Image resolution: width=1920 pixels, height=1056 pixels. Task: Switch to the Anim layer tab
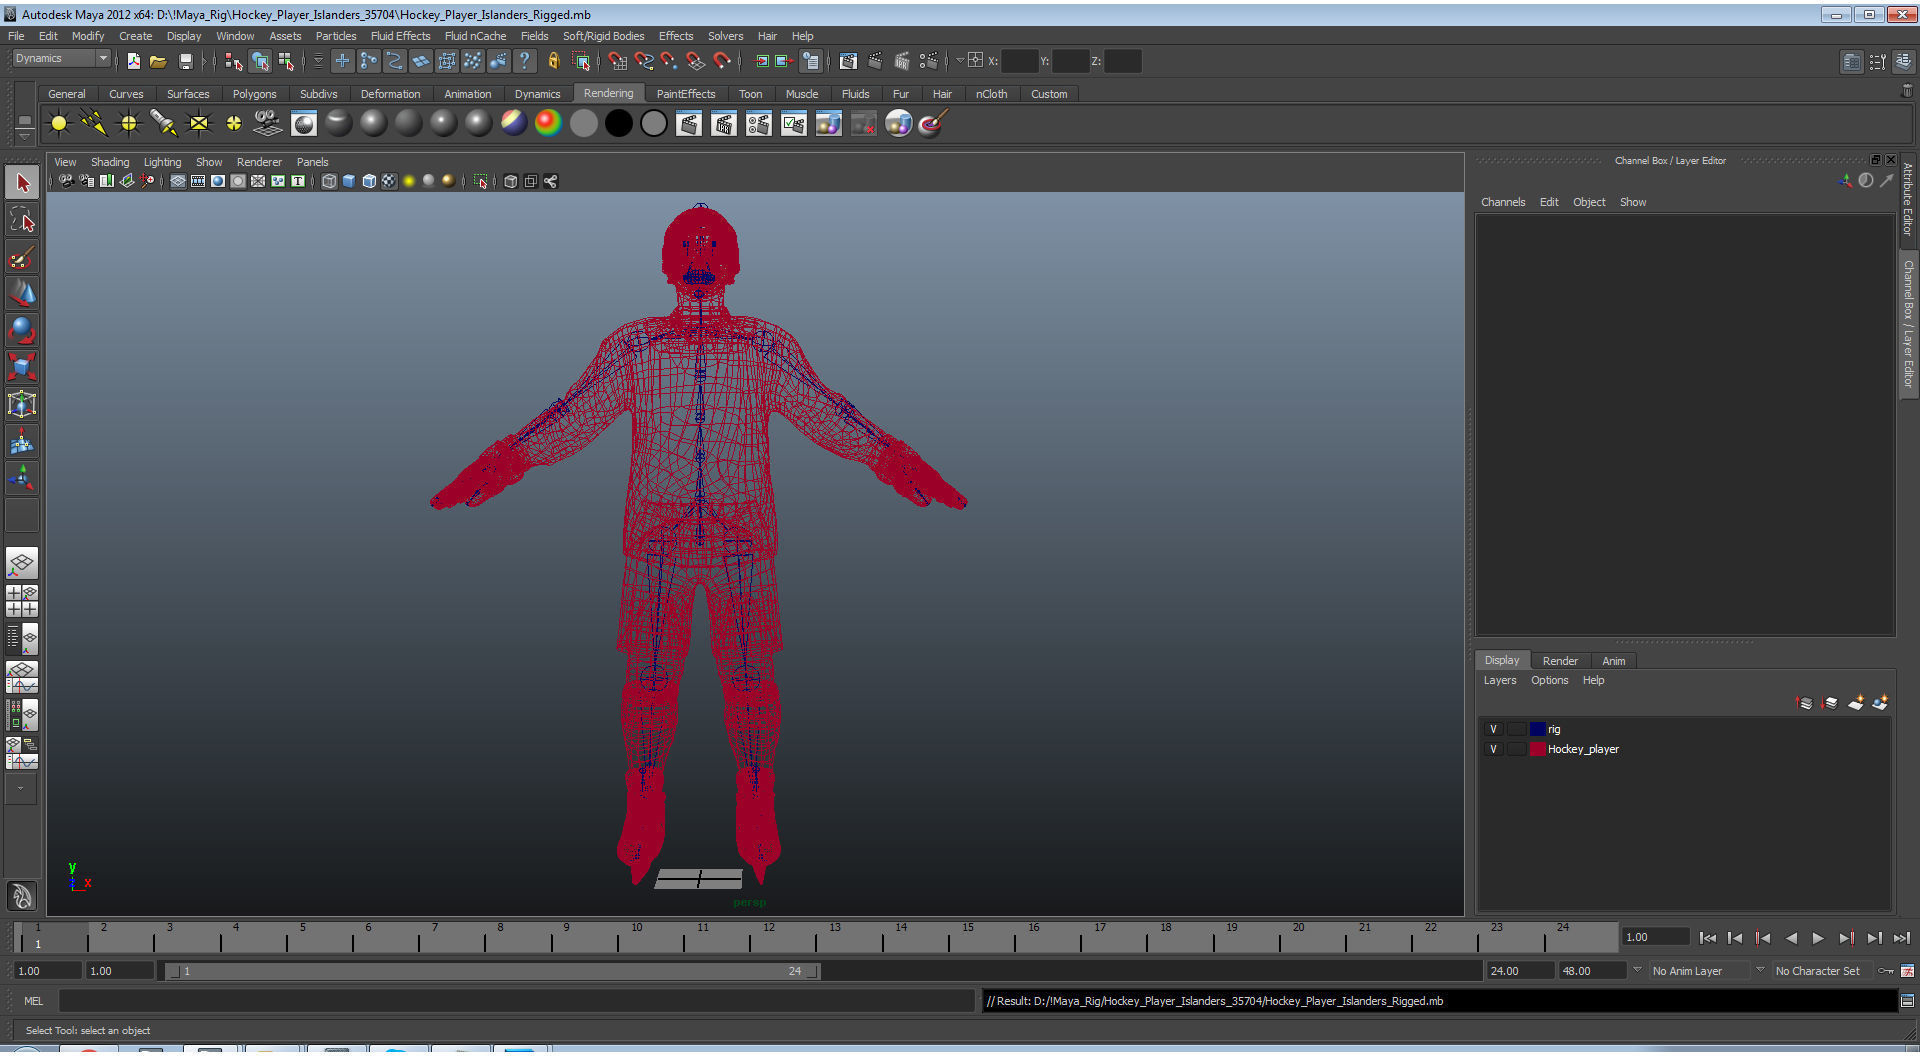(x=1613, y=661)
